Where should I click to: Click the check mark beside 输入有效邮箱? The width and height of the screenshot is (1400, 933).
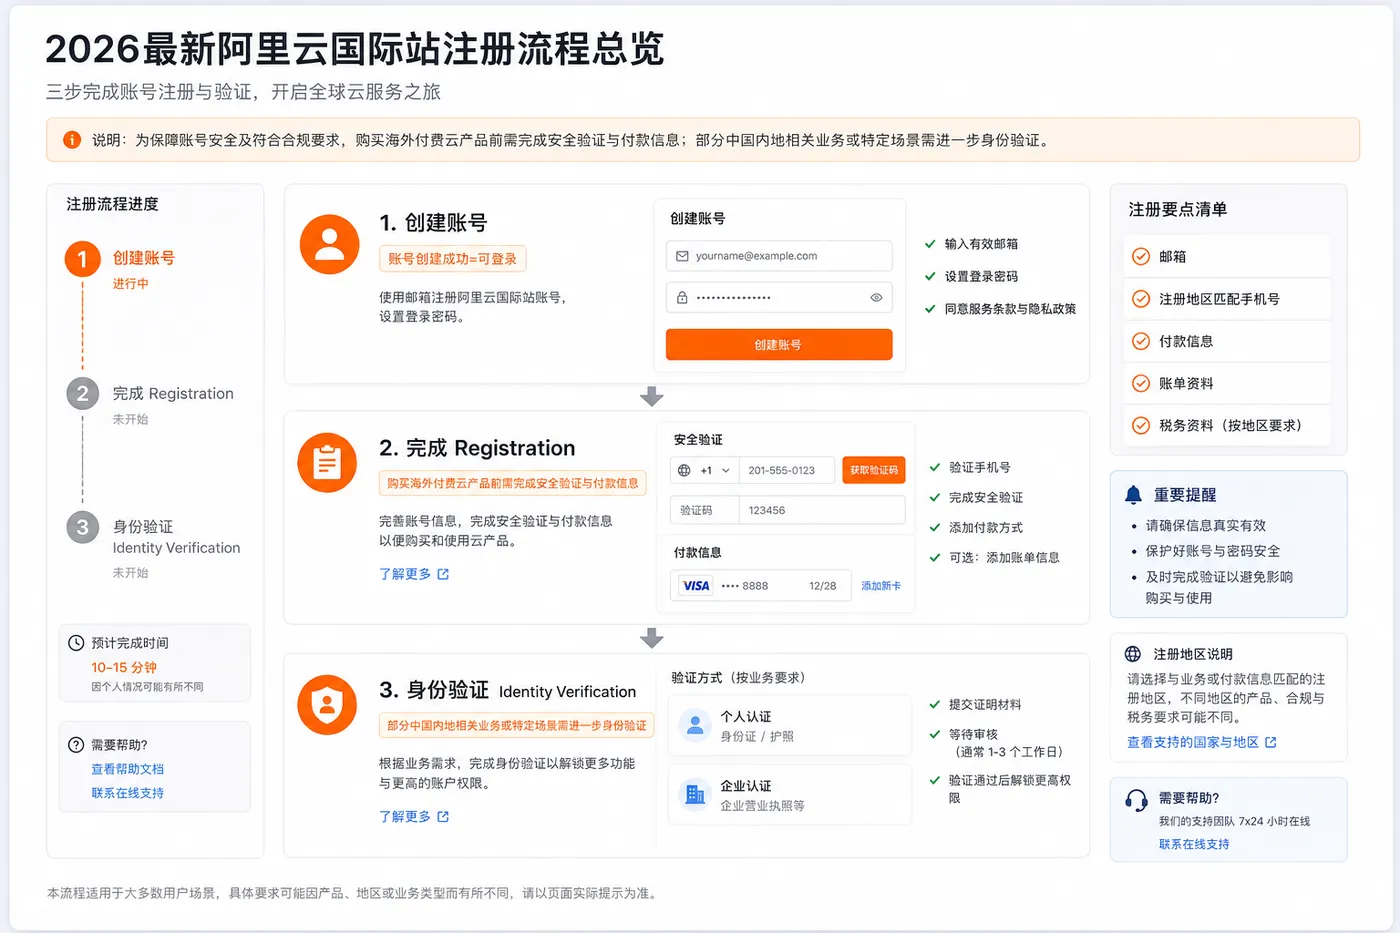[930, 244]
